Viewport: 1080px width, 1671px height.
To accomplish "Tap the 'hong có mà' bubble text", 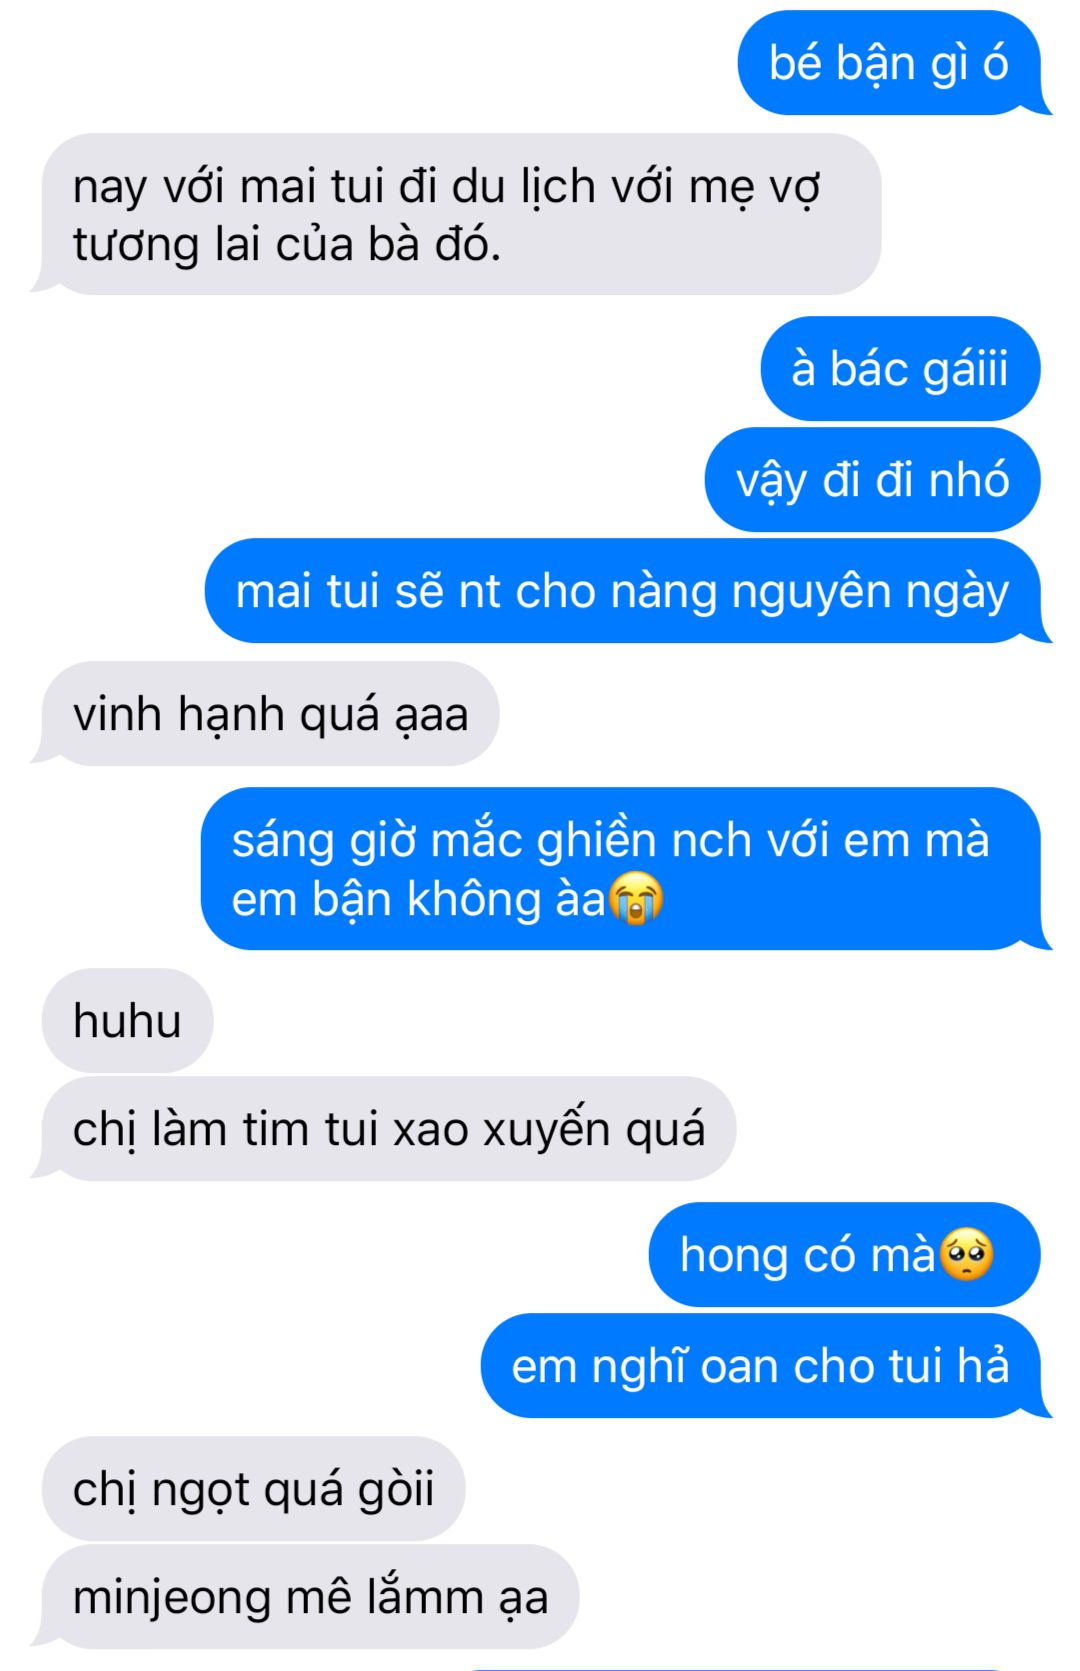I will pyautogui.click(x=807, y=1255).
